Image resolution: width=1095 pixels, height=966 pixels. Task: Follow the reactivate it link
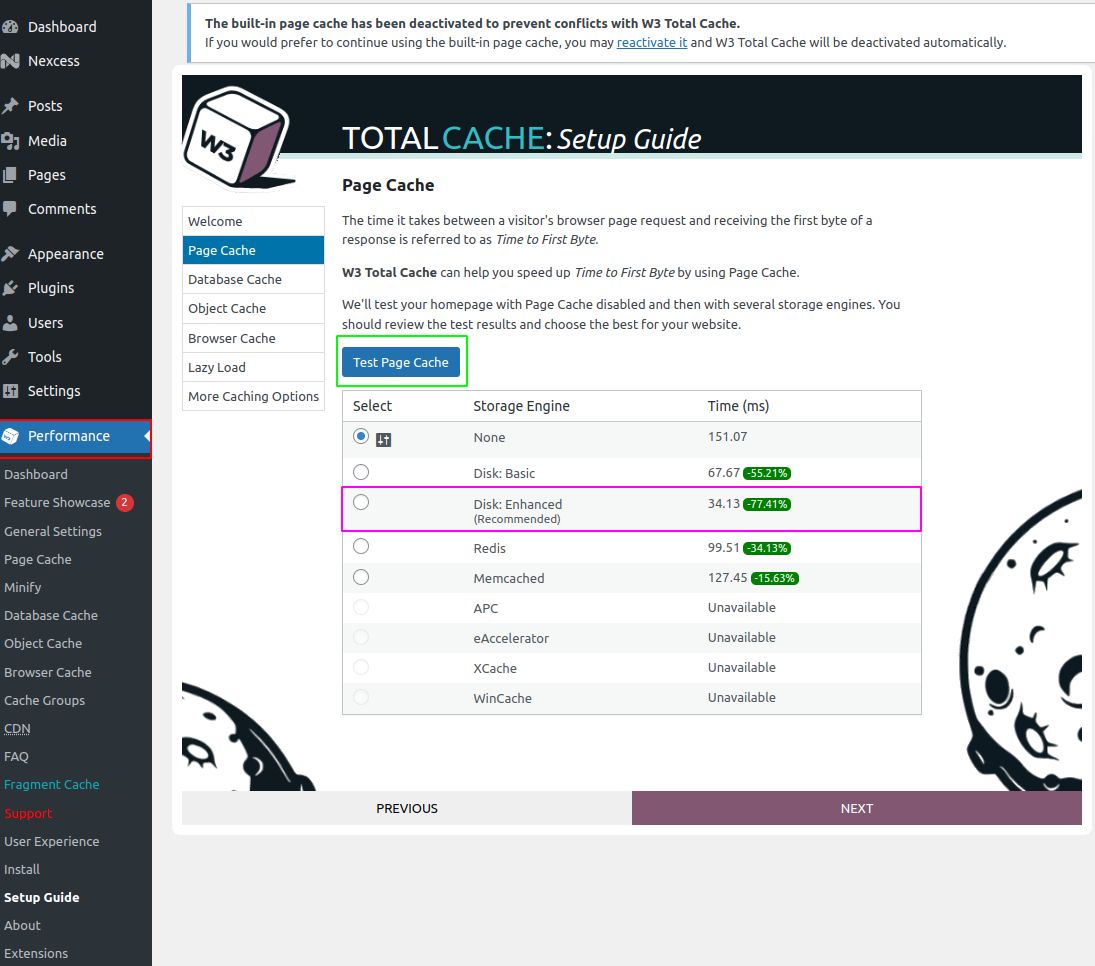point(652,42)
